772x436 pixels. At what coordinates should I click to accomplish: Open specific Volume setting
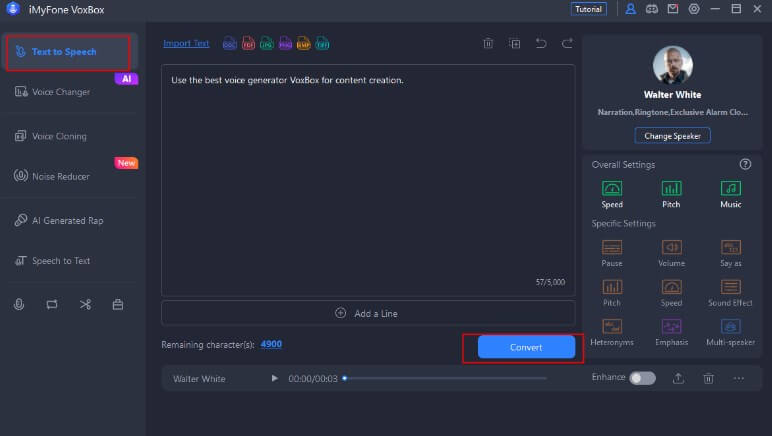click(x=672, y=253)
